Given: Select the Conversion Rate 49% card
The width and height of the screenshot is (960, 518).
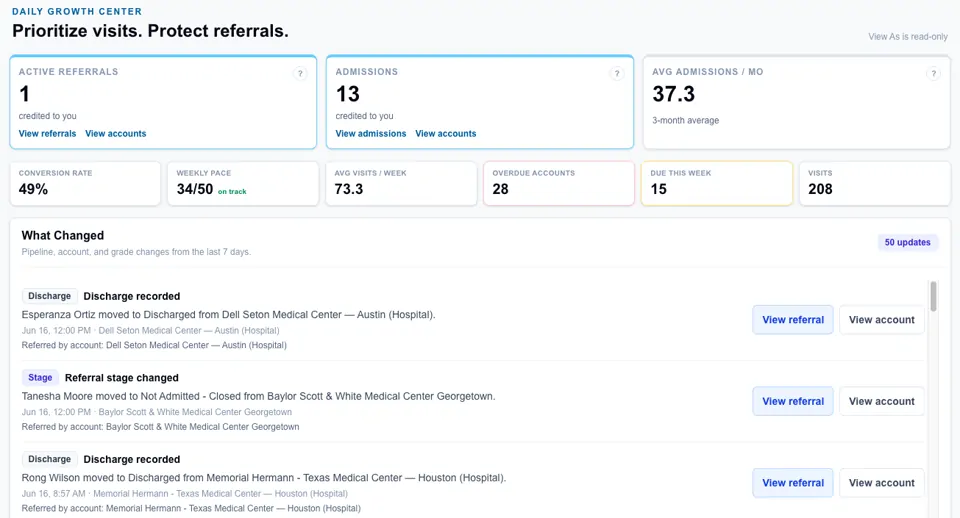Looking at the screenshot, I should [85, 183].
